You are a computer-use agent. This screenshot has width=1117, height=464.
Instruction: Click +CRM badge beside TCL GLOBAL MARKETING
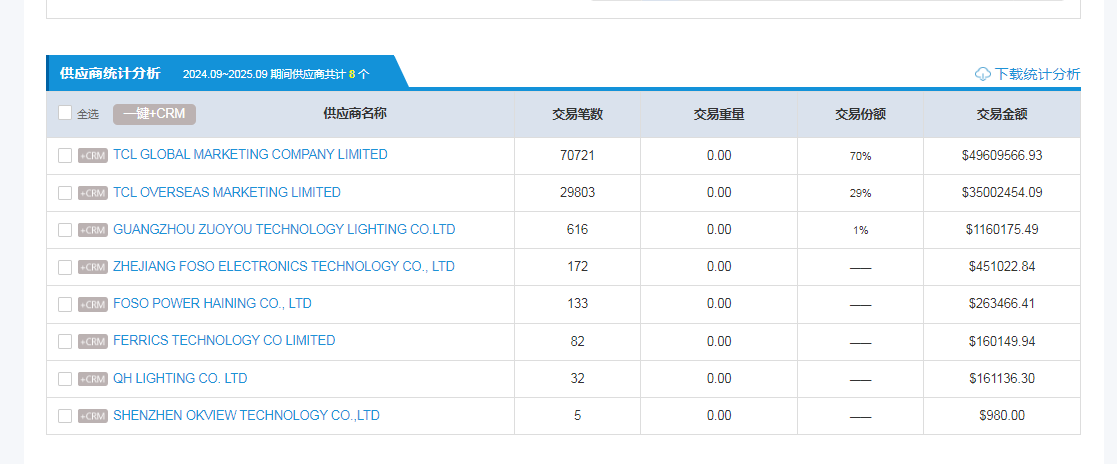(93, 156)
